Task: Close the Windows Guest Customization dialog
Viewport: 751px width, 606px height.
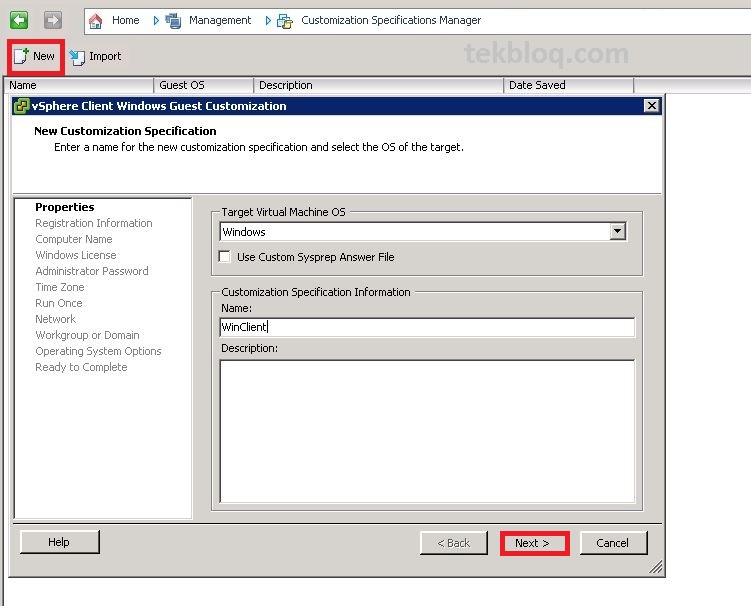Action: [651, 105]
